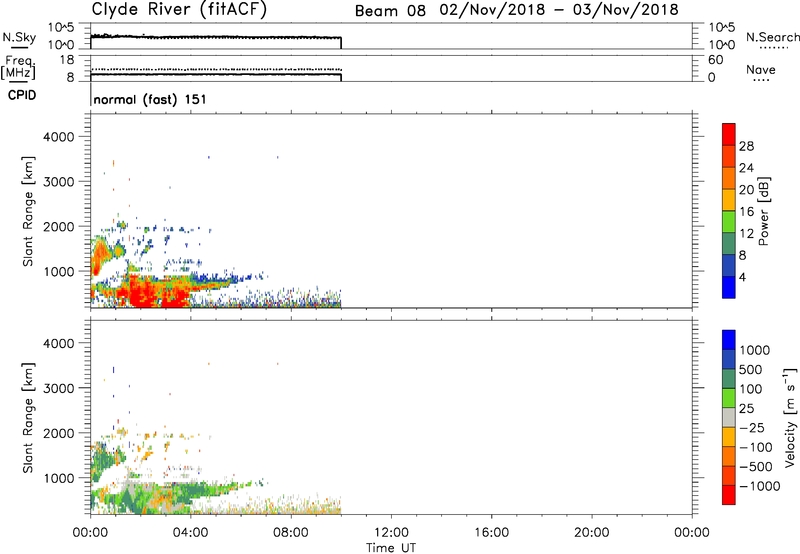The image size is (800, 554).
Task: Click the 16:00 time tick label
Action: coord(491,533)
